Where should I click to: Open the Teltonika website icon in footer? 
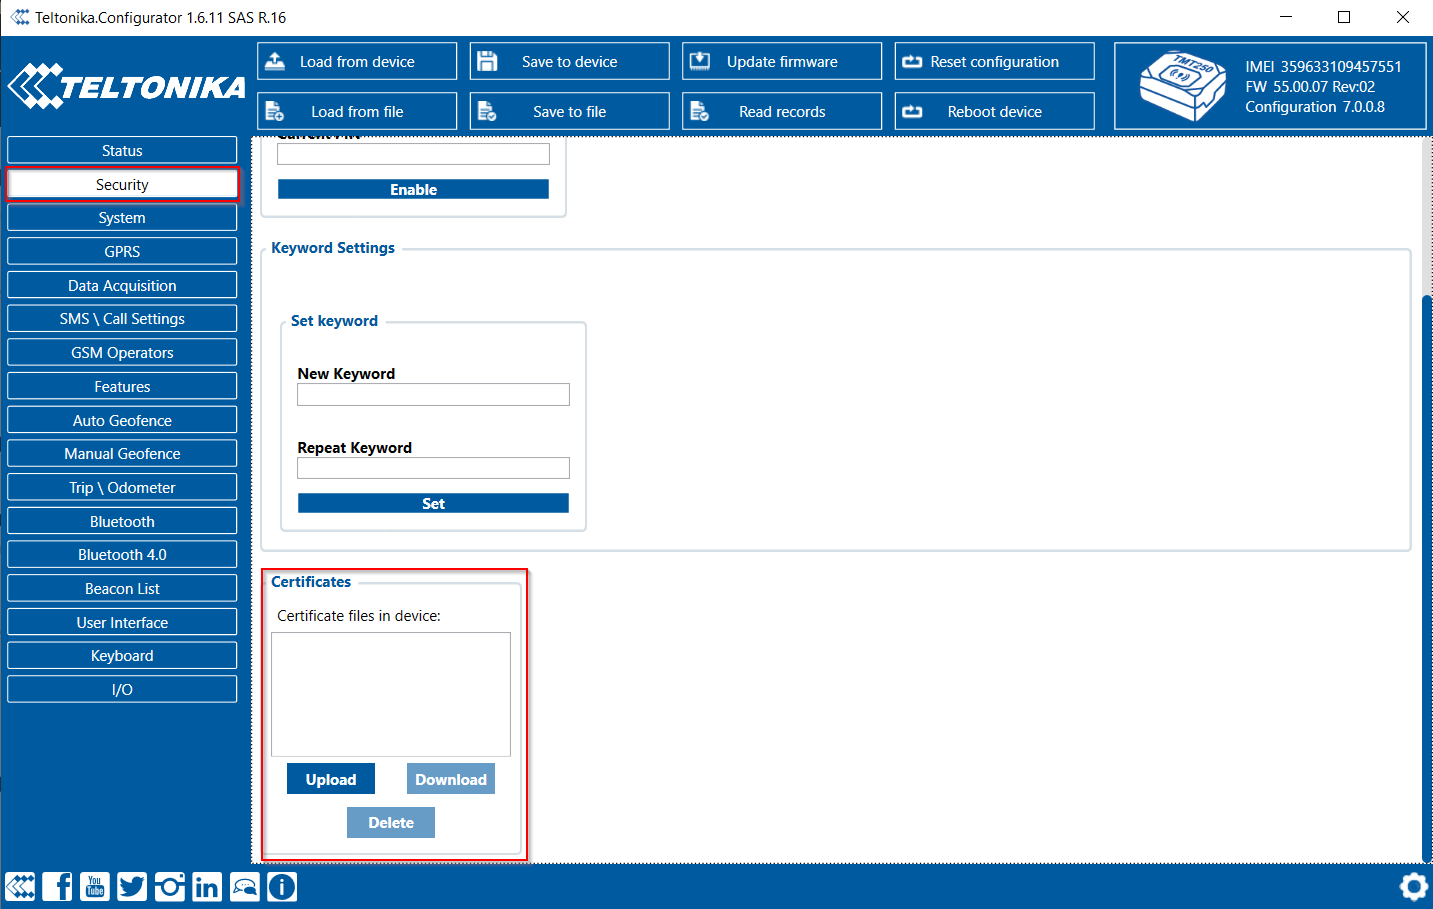coord(21,886)
